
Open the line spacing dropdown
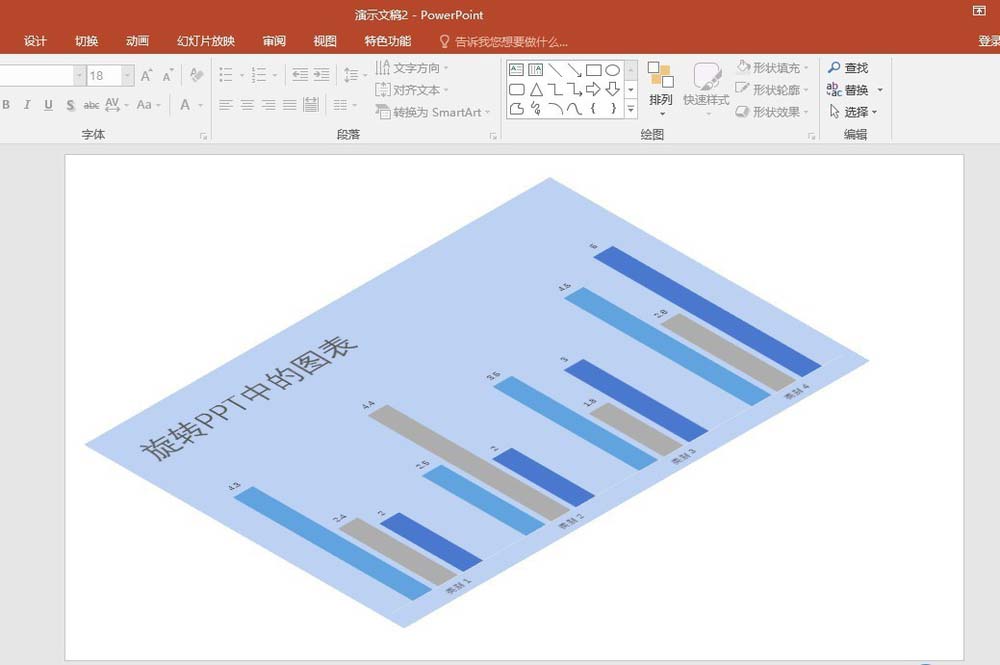[355, 75]
